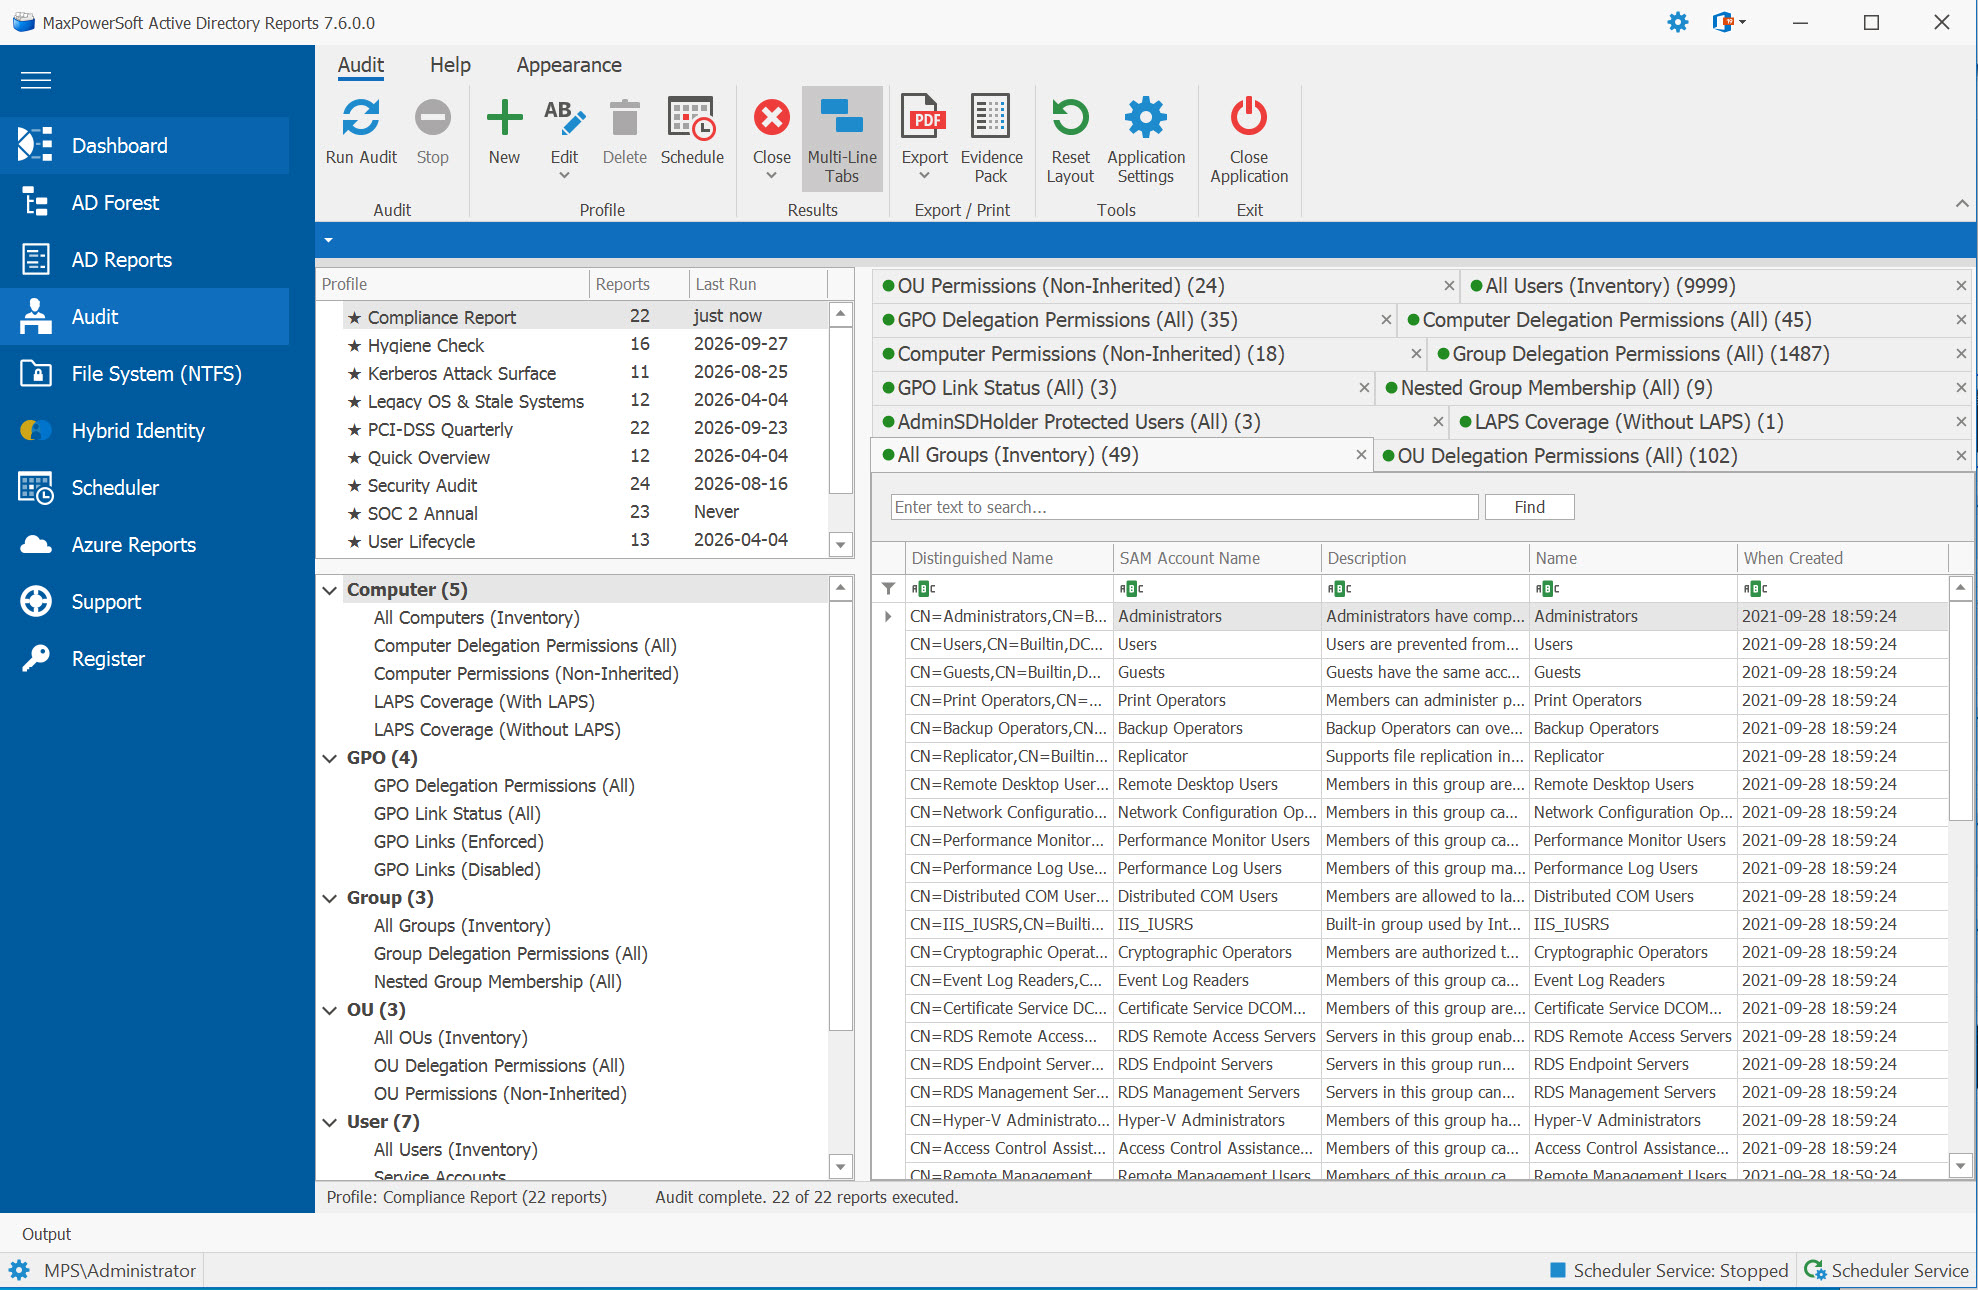Image resolution: width=1978 pixels, height=1290 pixels.
Task: Open Hybrid Identity section
Action: tap(145, 431)
